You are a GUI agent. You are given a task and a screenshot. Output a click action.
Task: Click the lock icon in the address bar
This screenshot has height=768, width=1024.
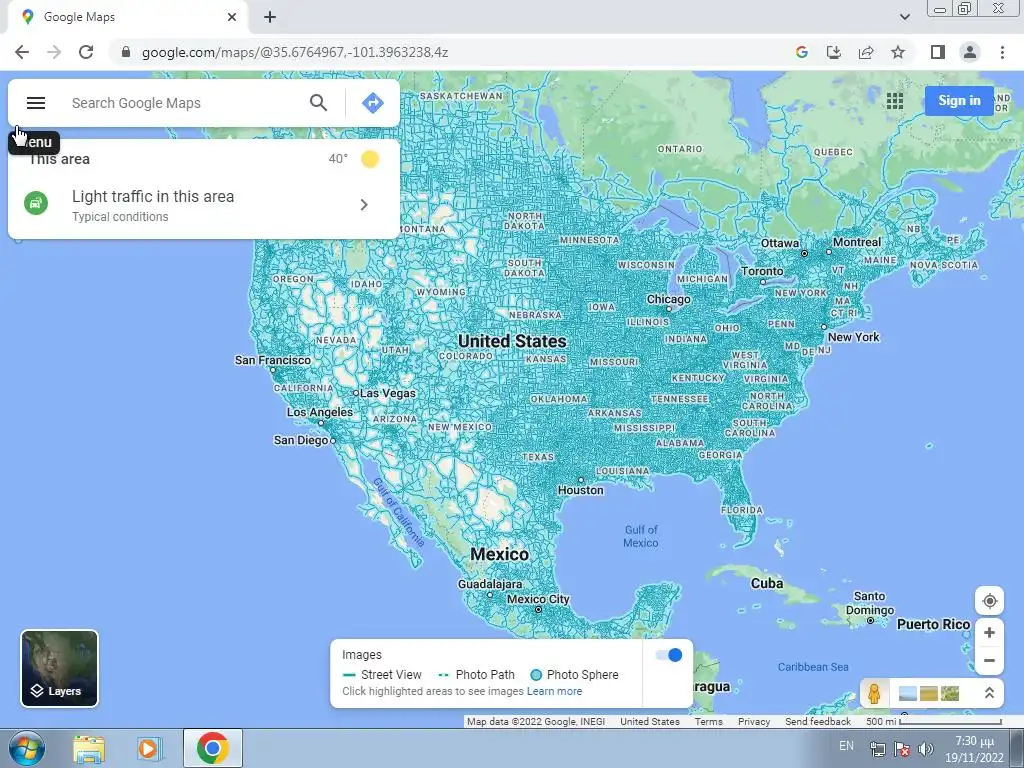tap(125, 52)
